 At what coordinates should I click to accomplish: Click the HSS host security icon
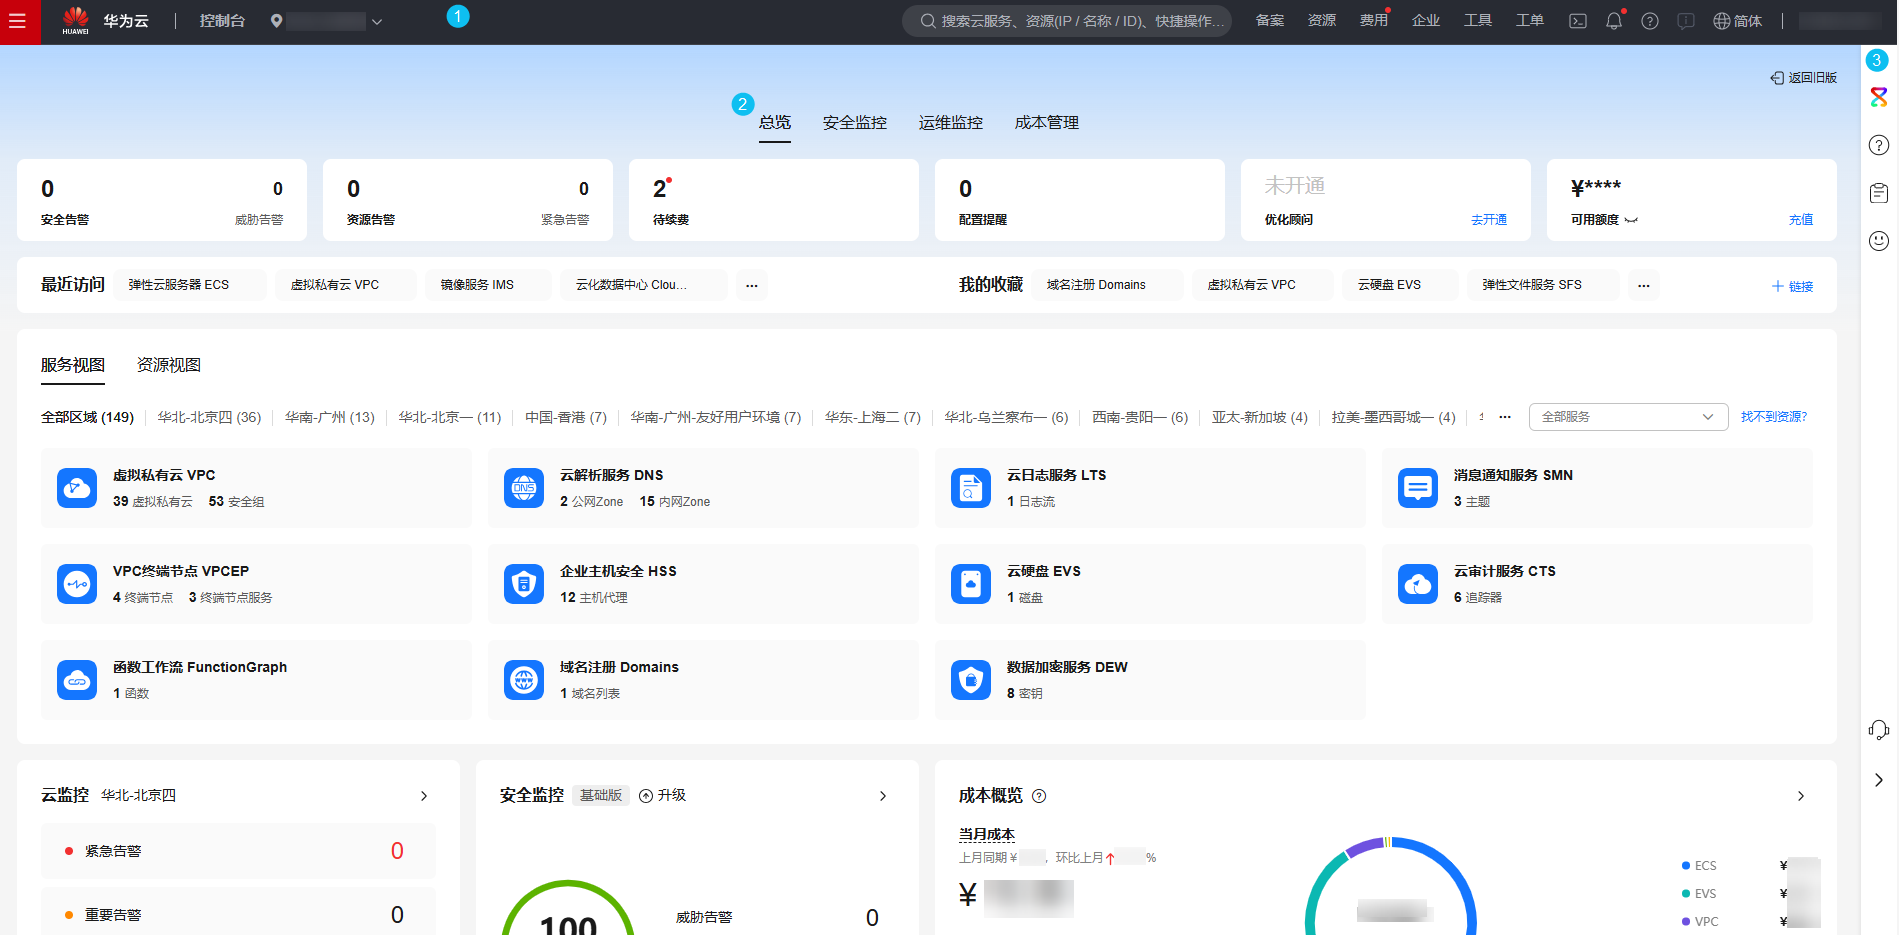tap(524, 584)
